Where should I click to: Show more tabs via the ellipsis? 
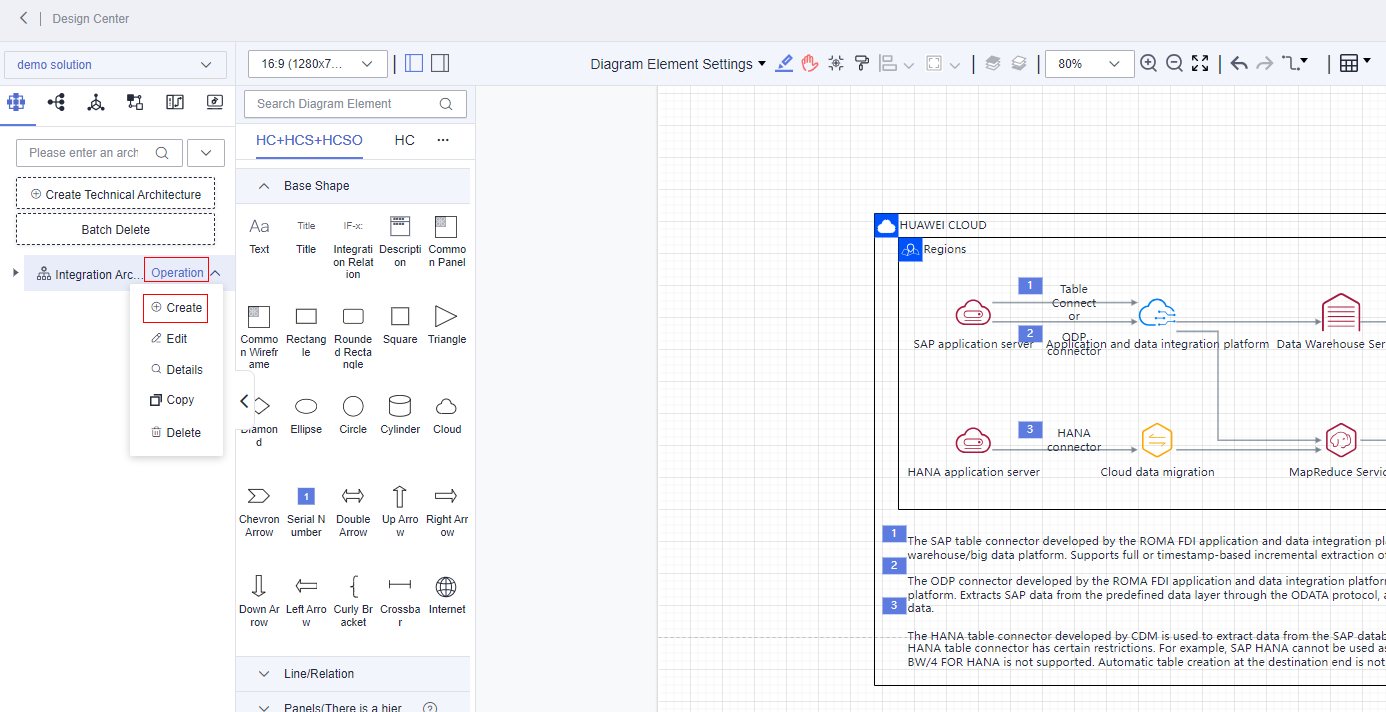click(x=444, y=141)
